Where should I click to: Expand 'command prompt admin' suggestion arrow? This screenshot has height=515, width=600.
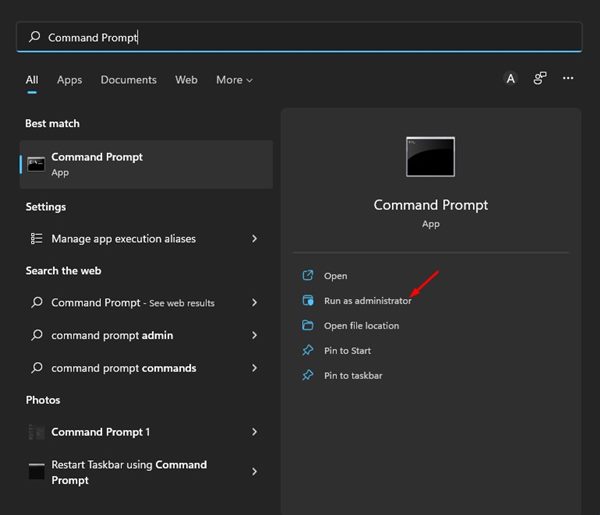click(x=254, y=335)
